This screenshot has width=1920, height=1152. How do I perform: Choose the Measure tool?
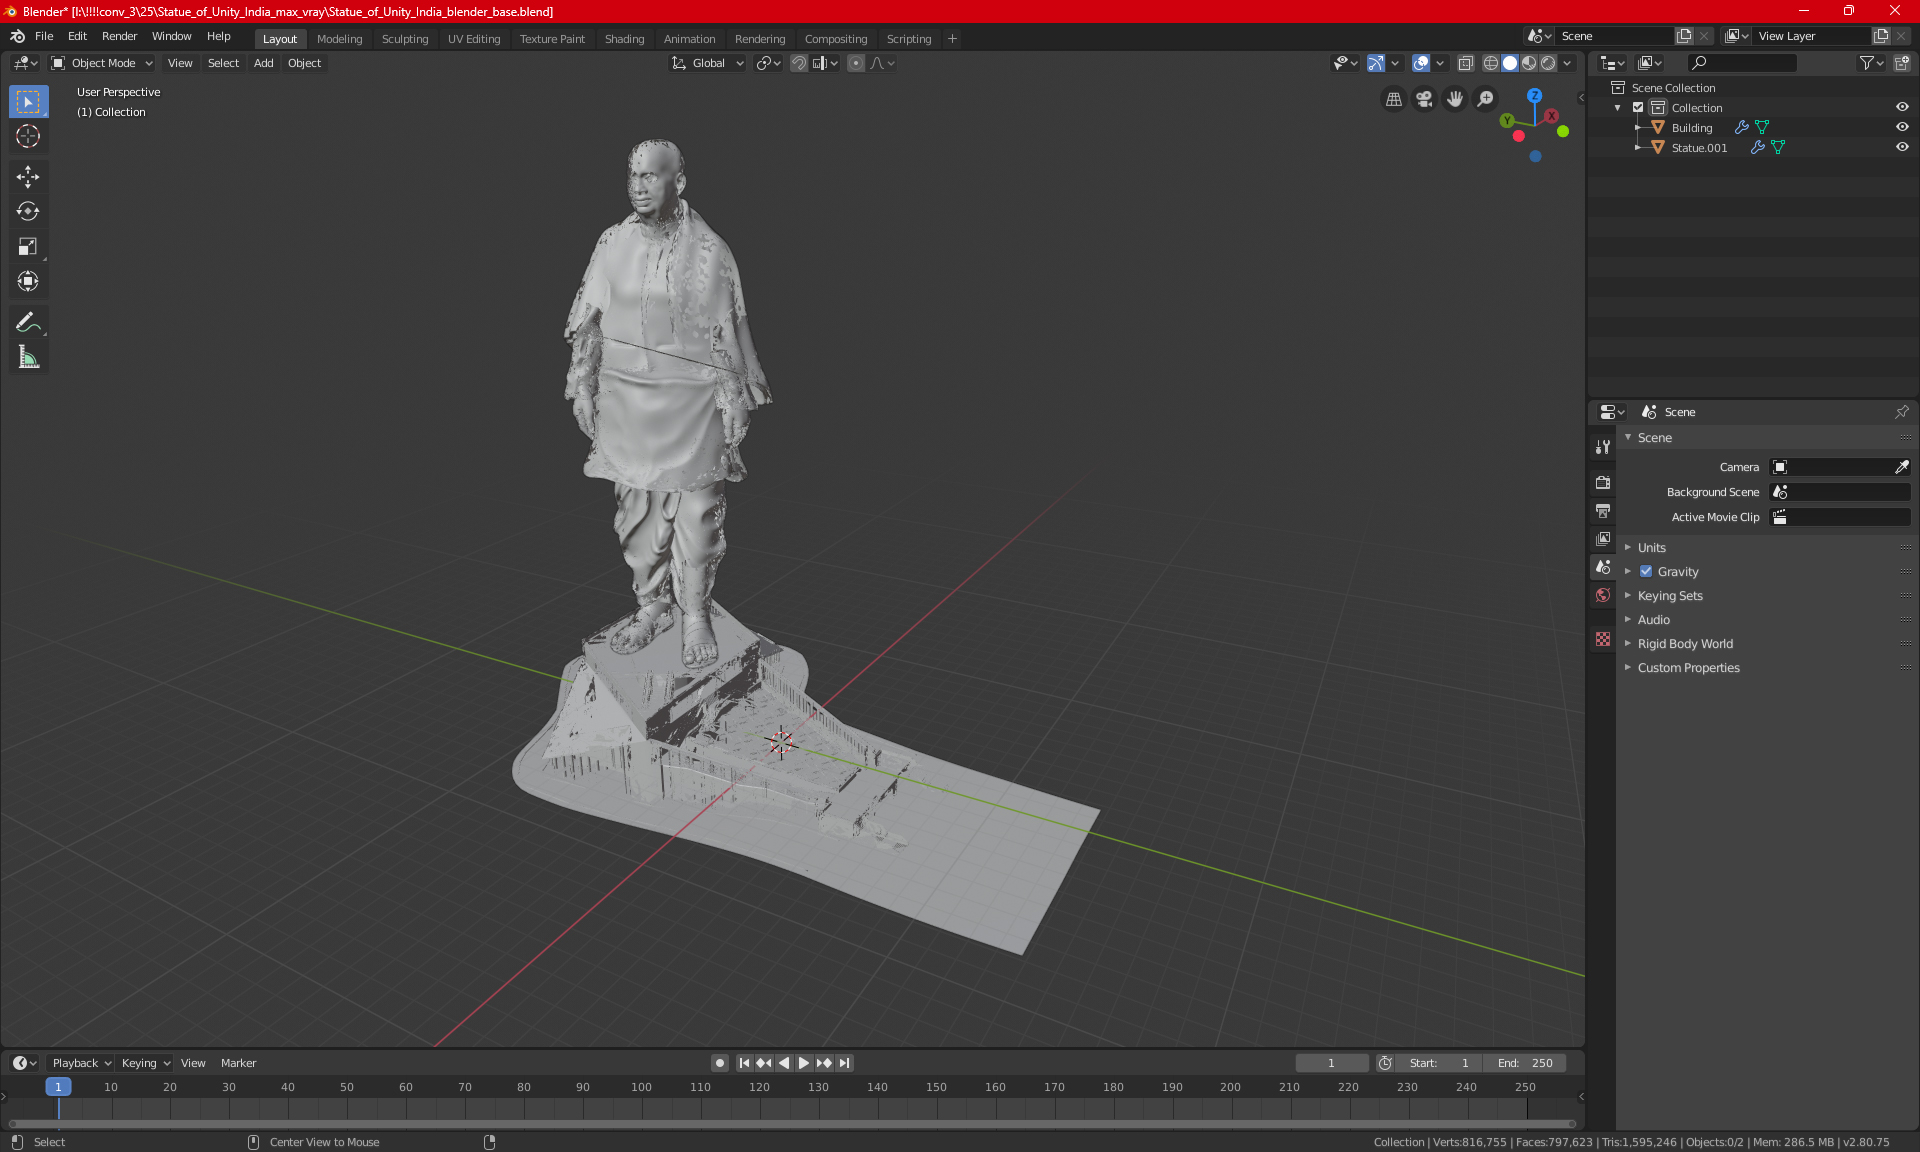coord(28,357)
